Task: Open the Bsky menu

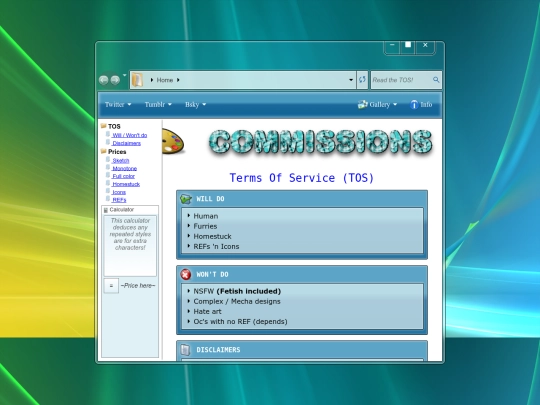Action: click(x=195, y=104)
